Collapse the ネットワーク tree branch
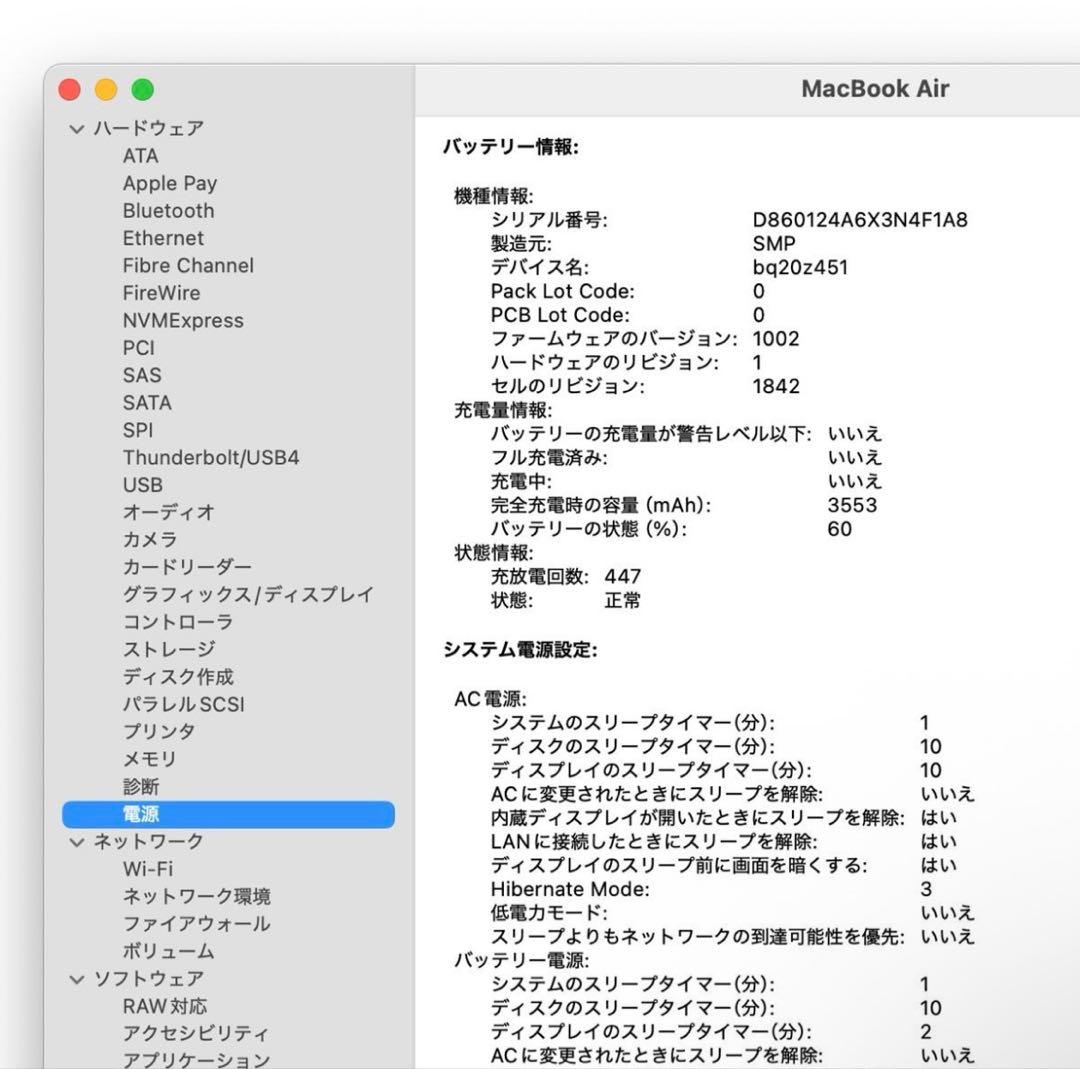The image size is (1080, 1069). (77, 841)
